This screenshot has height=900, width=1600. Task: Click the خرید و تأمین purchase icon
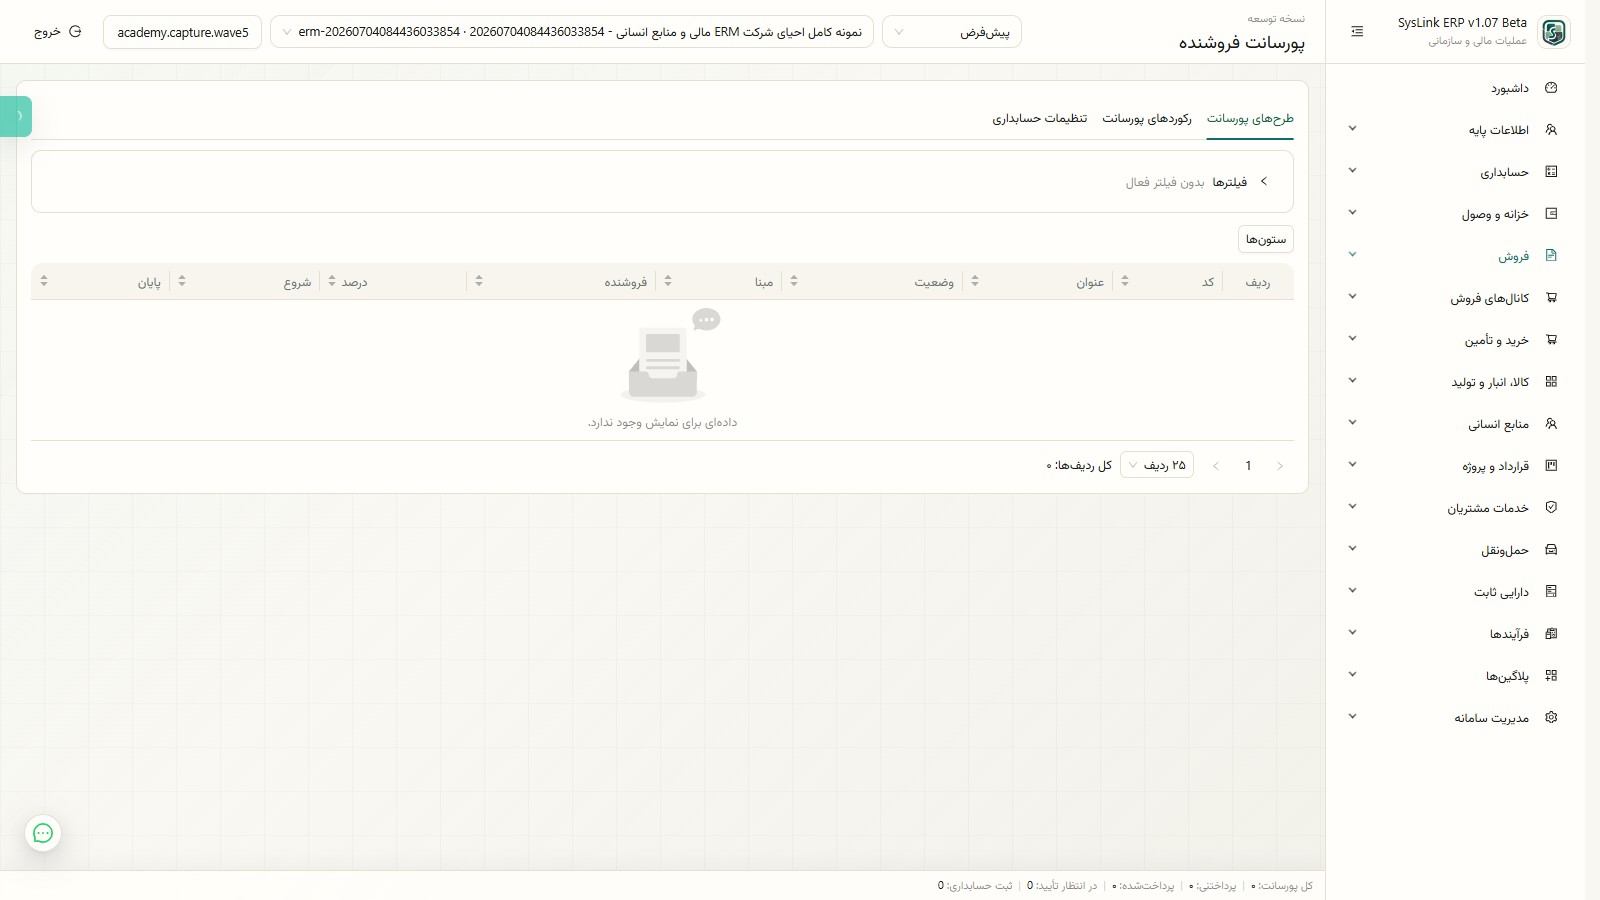click(1551, 340)
